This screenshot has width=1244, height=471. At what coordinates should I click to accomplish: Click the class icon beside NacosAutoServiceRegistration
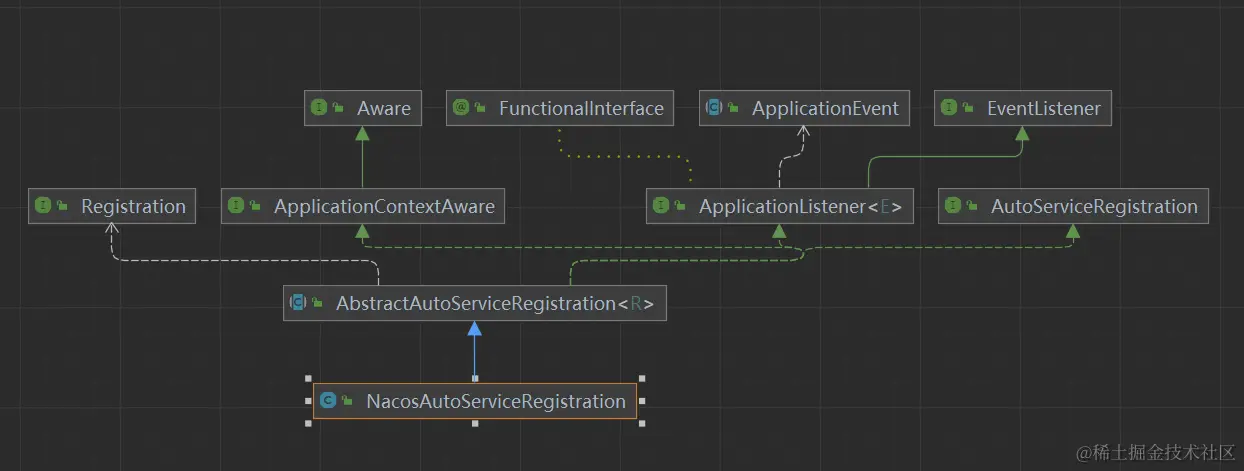click(x=328, y=401)
